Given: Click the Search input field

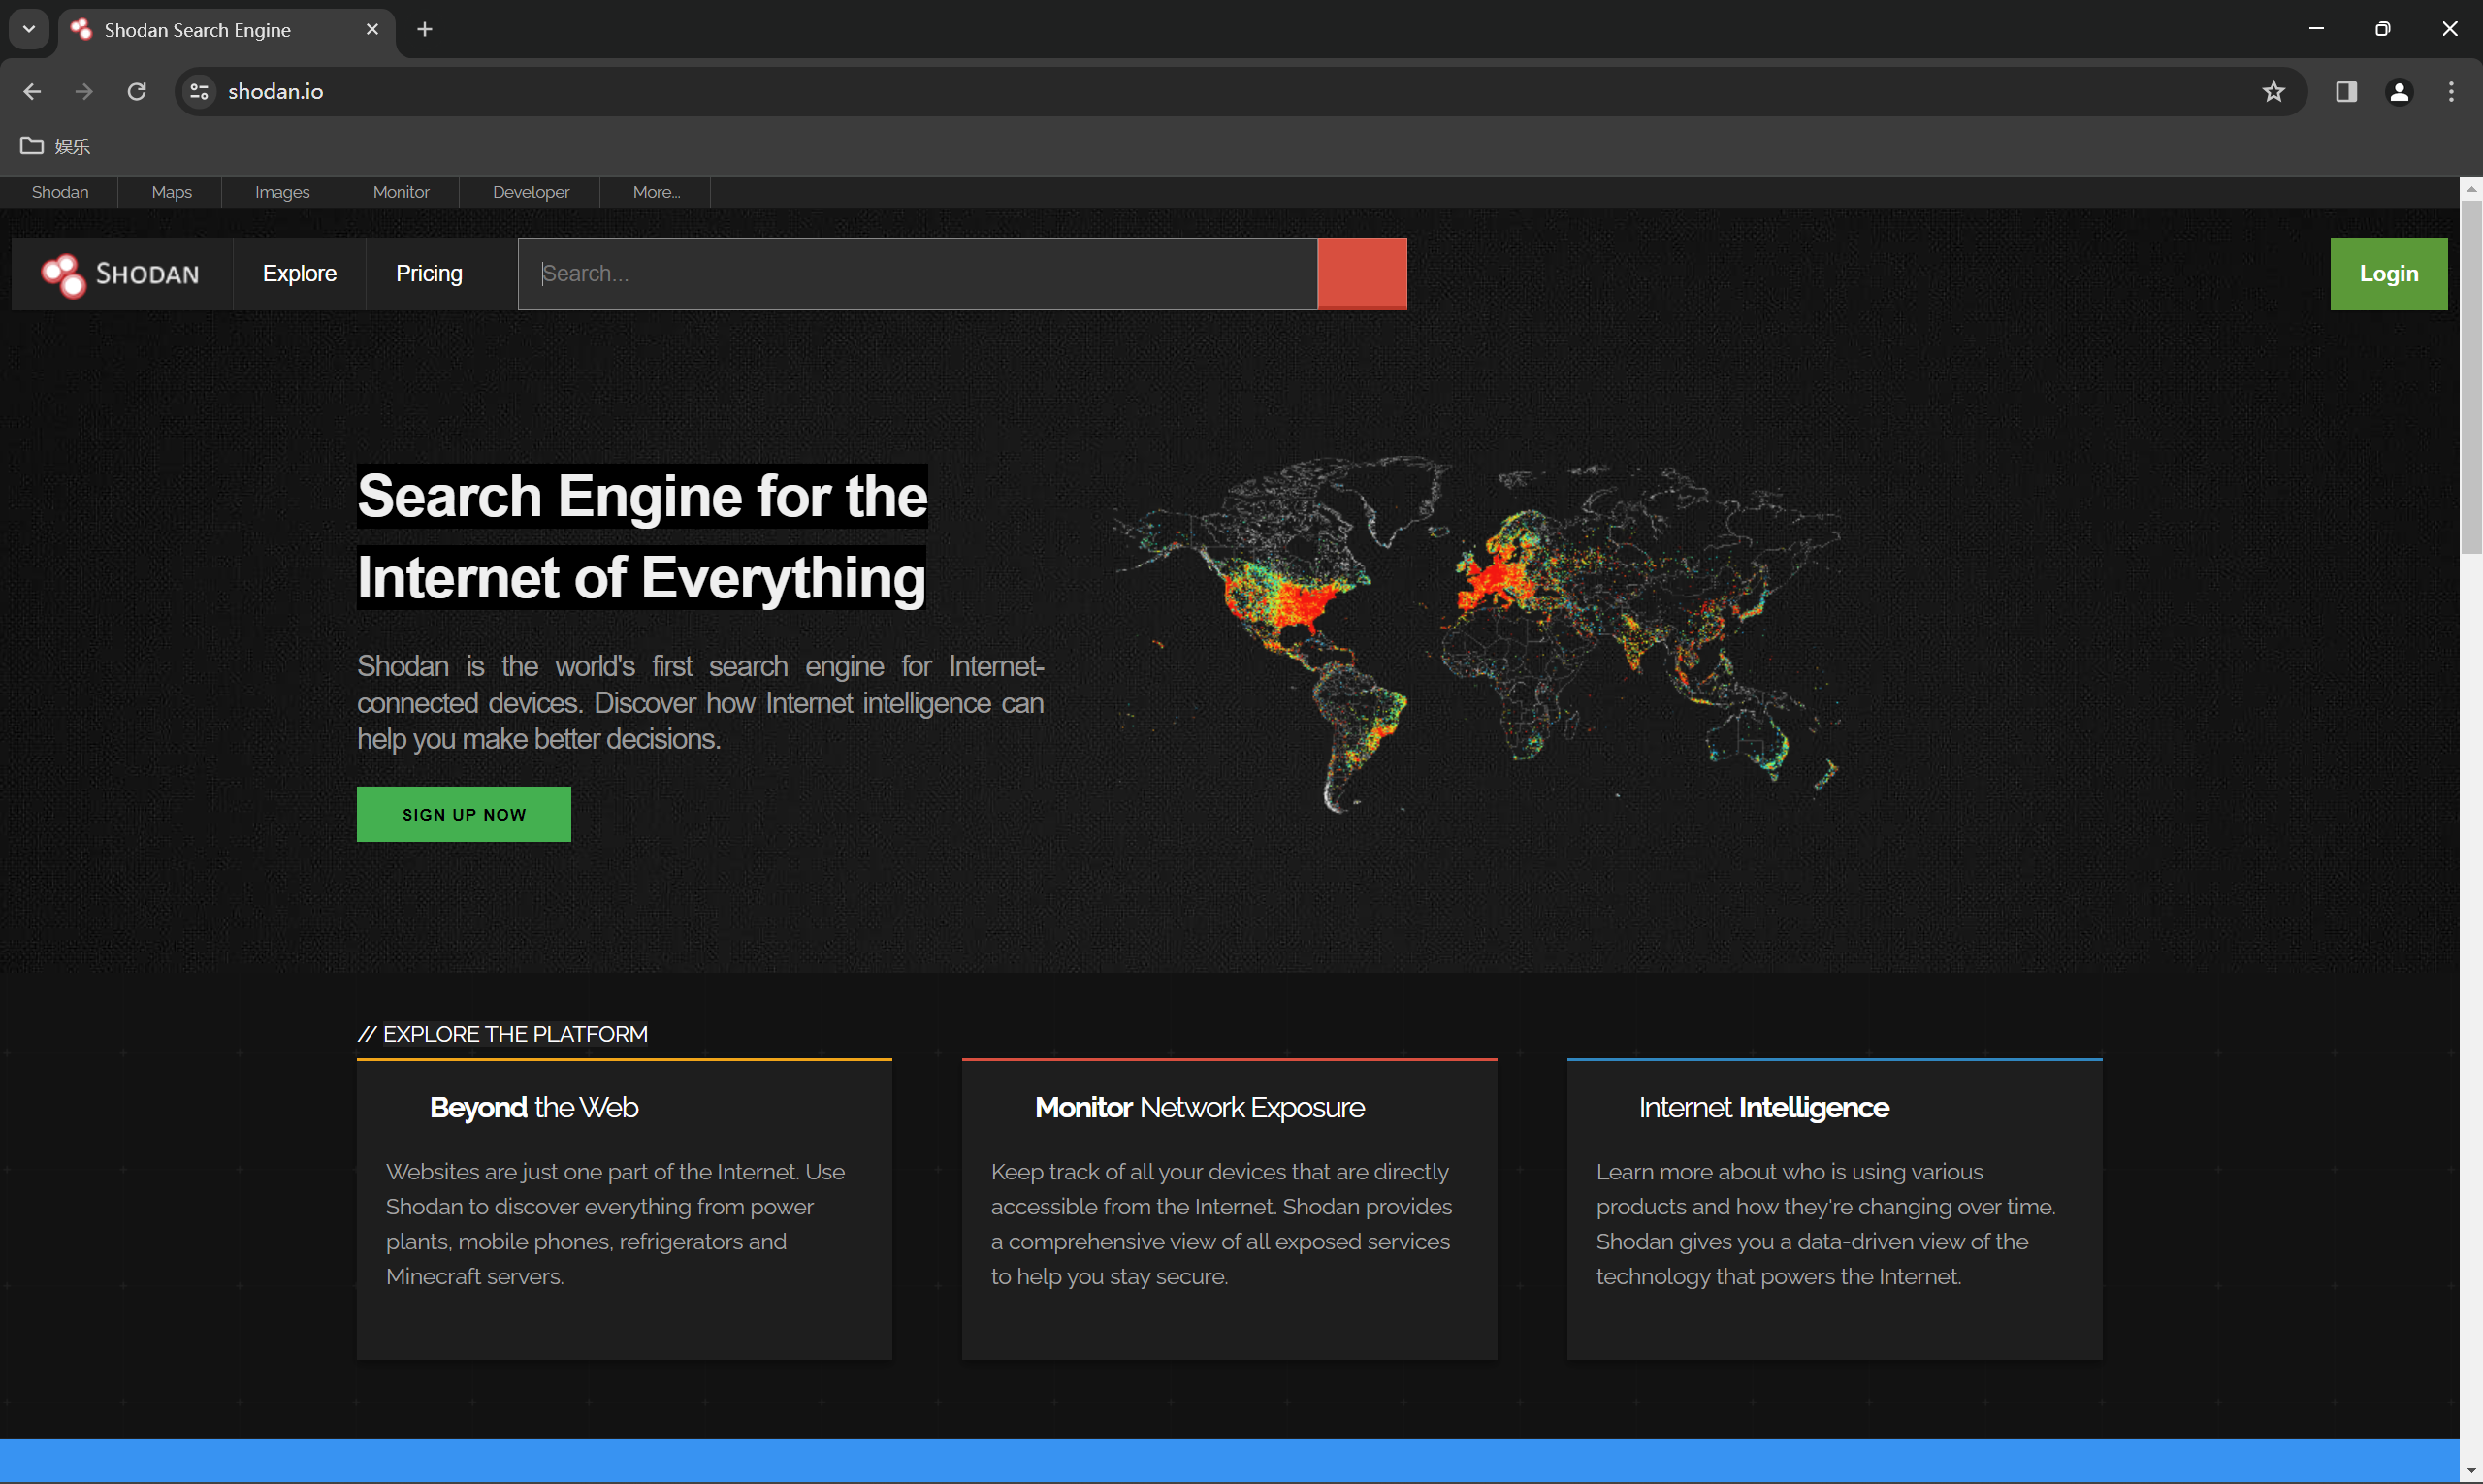Looking at the screenshot, I should point(917,274).
